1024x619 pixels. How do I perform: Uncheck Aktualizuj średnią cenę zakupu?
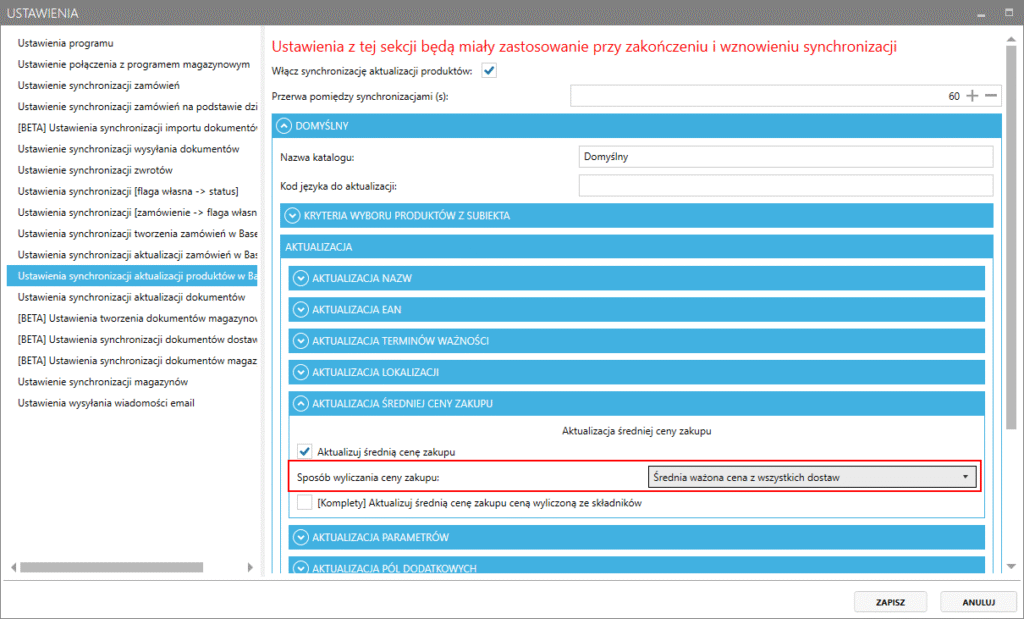[x=305, y=452]
